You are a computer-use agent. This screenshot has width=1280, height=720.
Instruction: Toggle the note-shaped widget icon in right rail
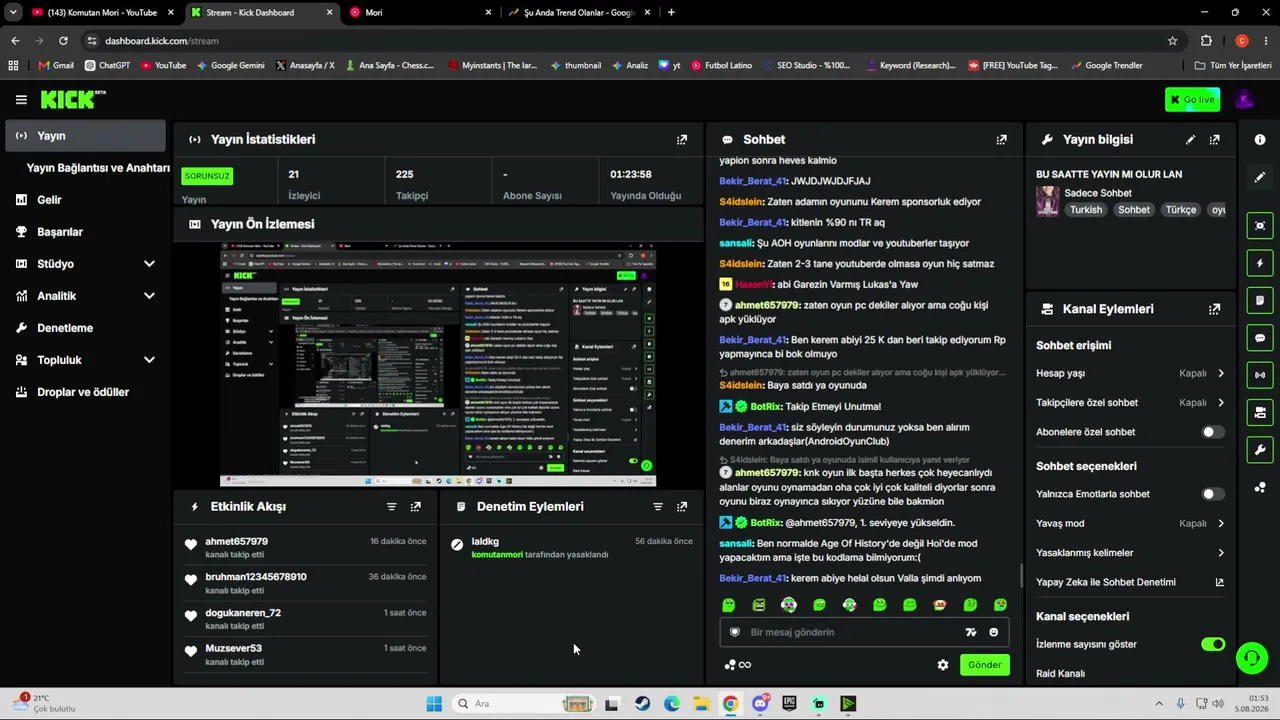(1260, 301)
